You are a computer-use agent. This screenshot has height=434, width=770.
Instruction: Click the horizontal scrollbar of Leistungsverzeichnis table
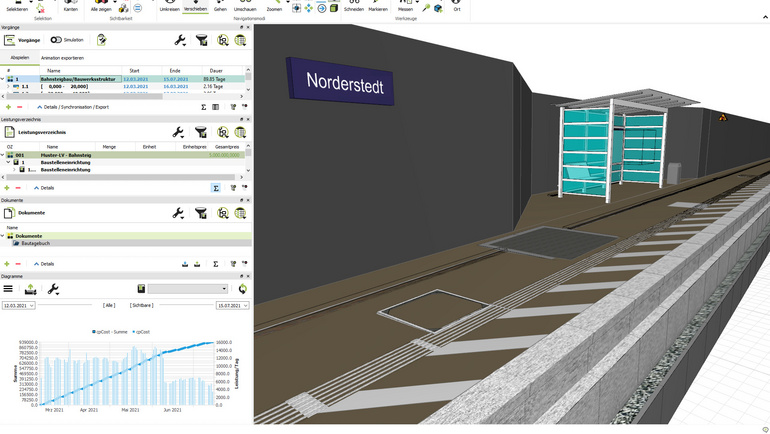(x=121, y=177)
